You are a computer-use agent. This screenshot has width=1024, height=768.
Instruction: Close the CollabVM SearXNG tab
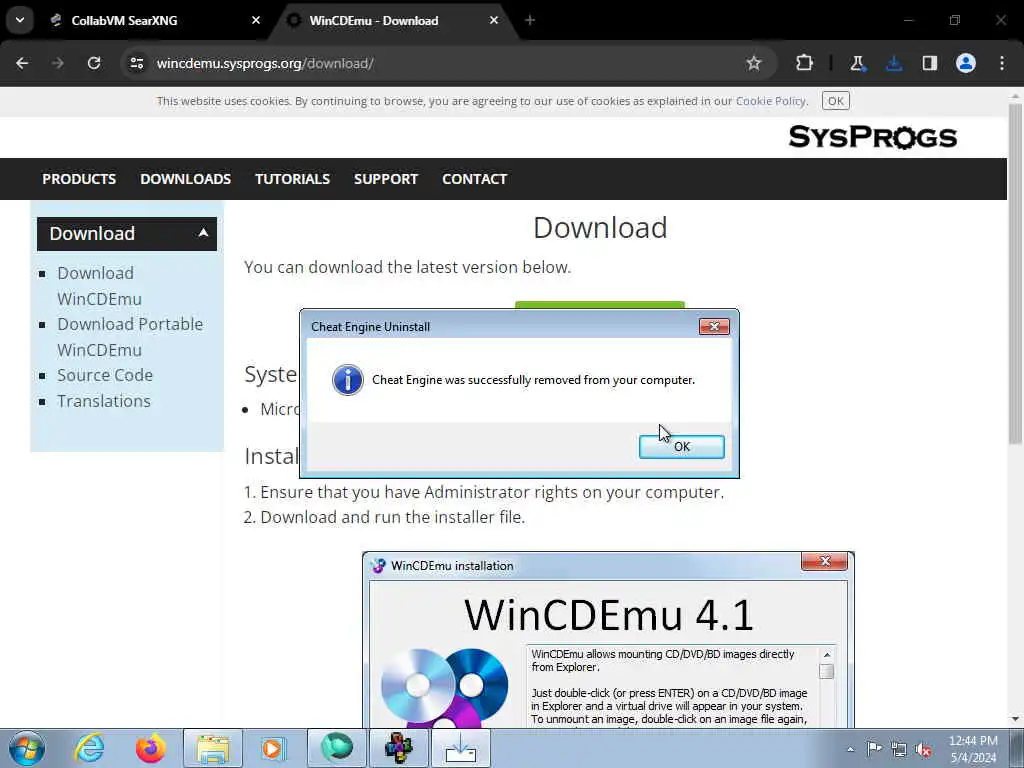point(256,20)
